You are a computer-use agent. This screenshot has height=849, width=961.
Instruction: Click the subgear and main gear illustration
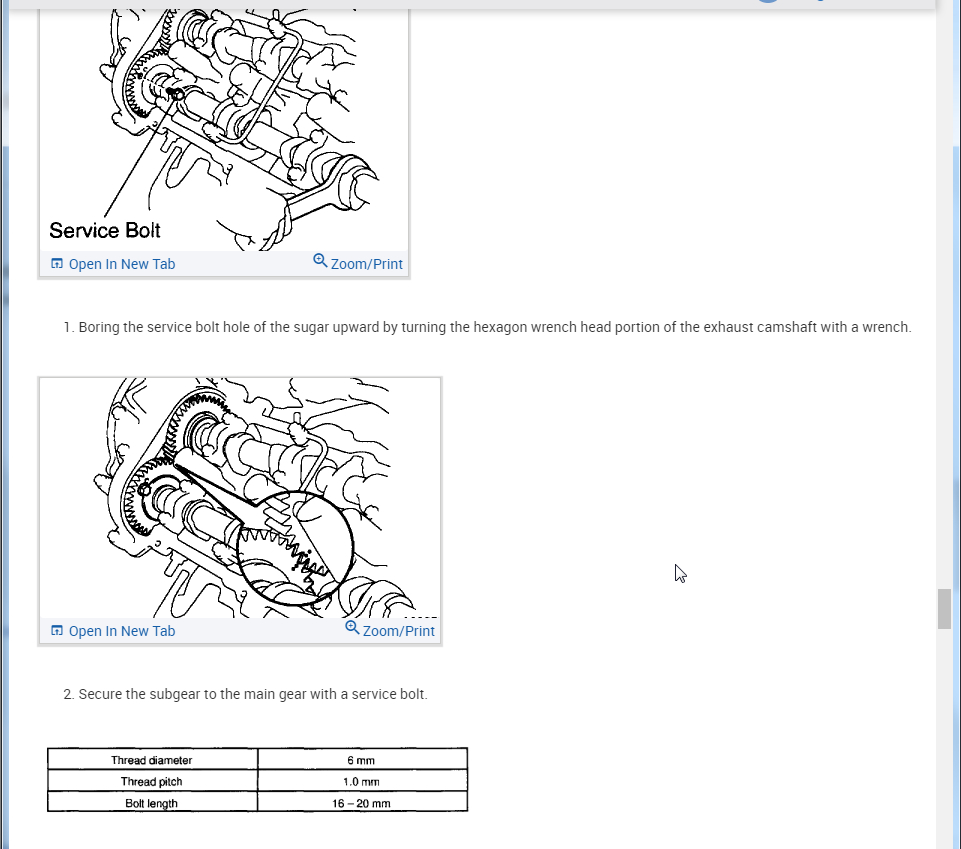[240, 498]
